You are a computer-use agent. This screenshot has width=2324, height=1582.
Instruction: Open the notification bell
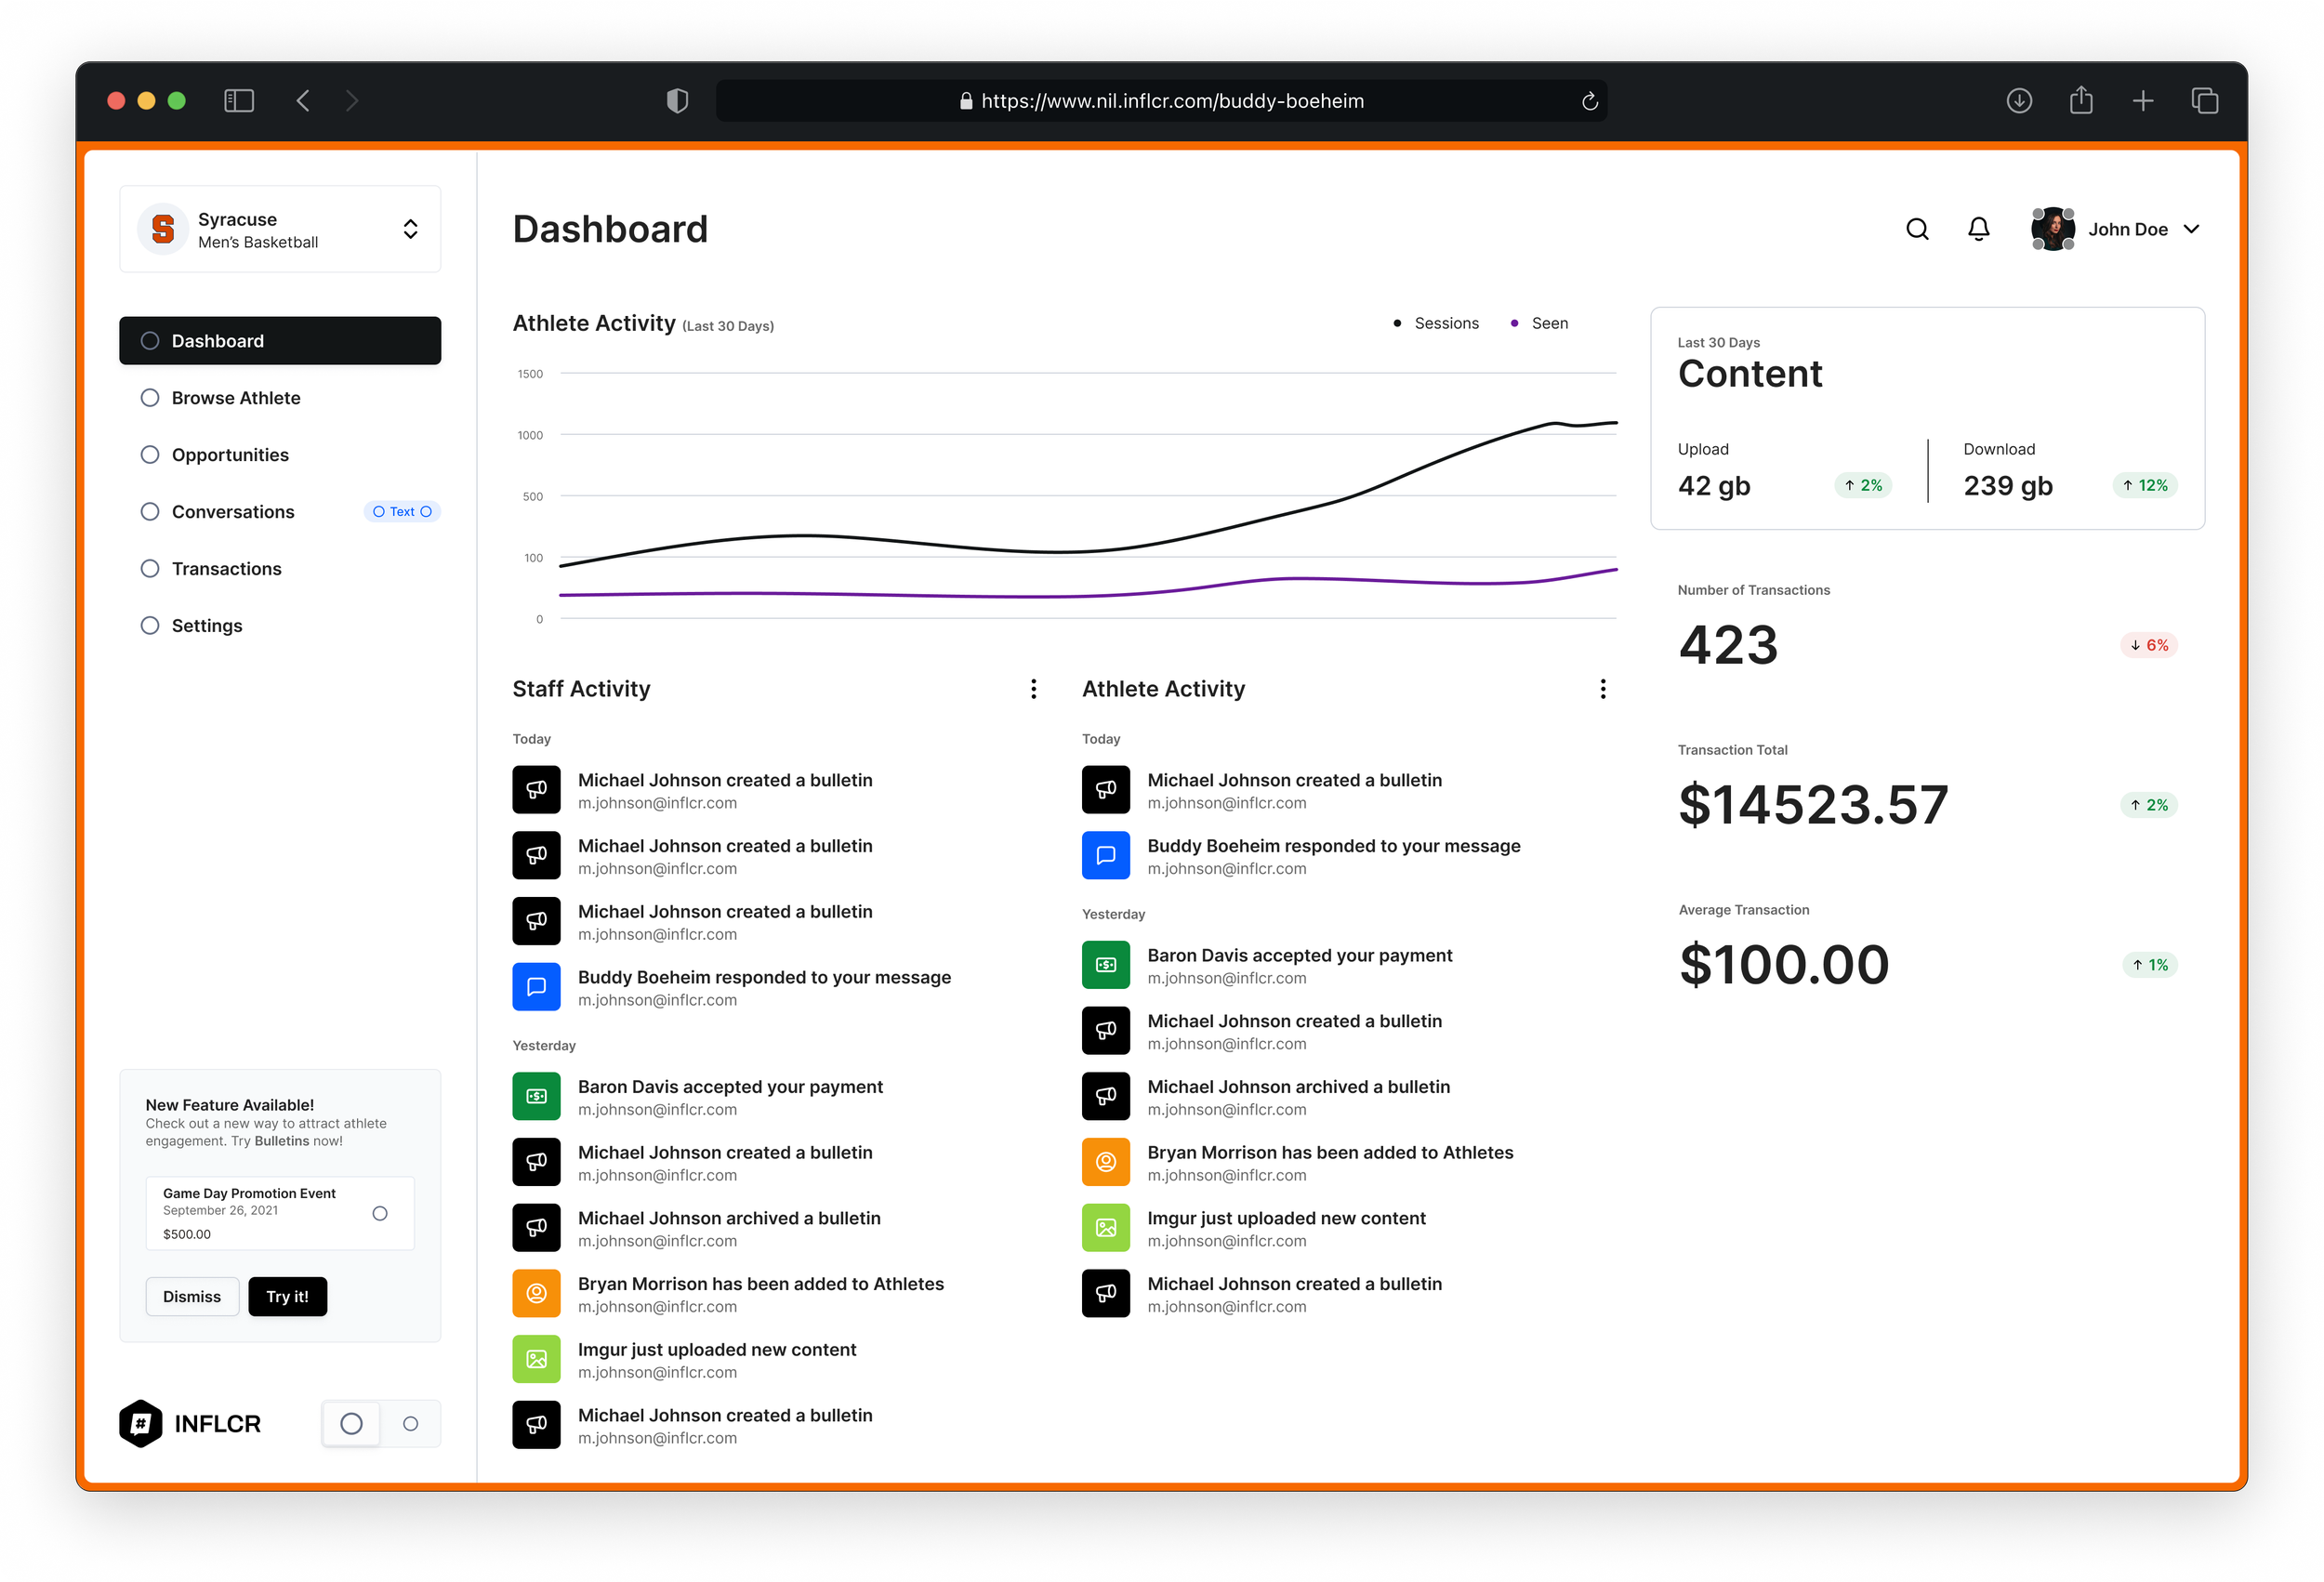[1978, 229]
